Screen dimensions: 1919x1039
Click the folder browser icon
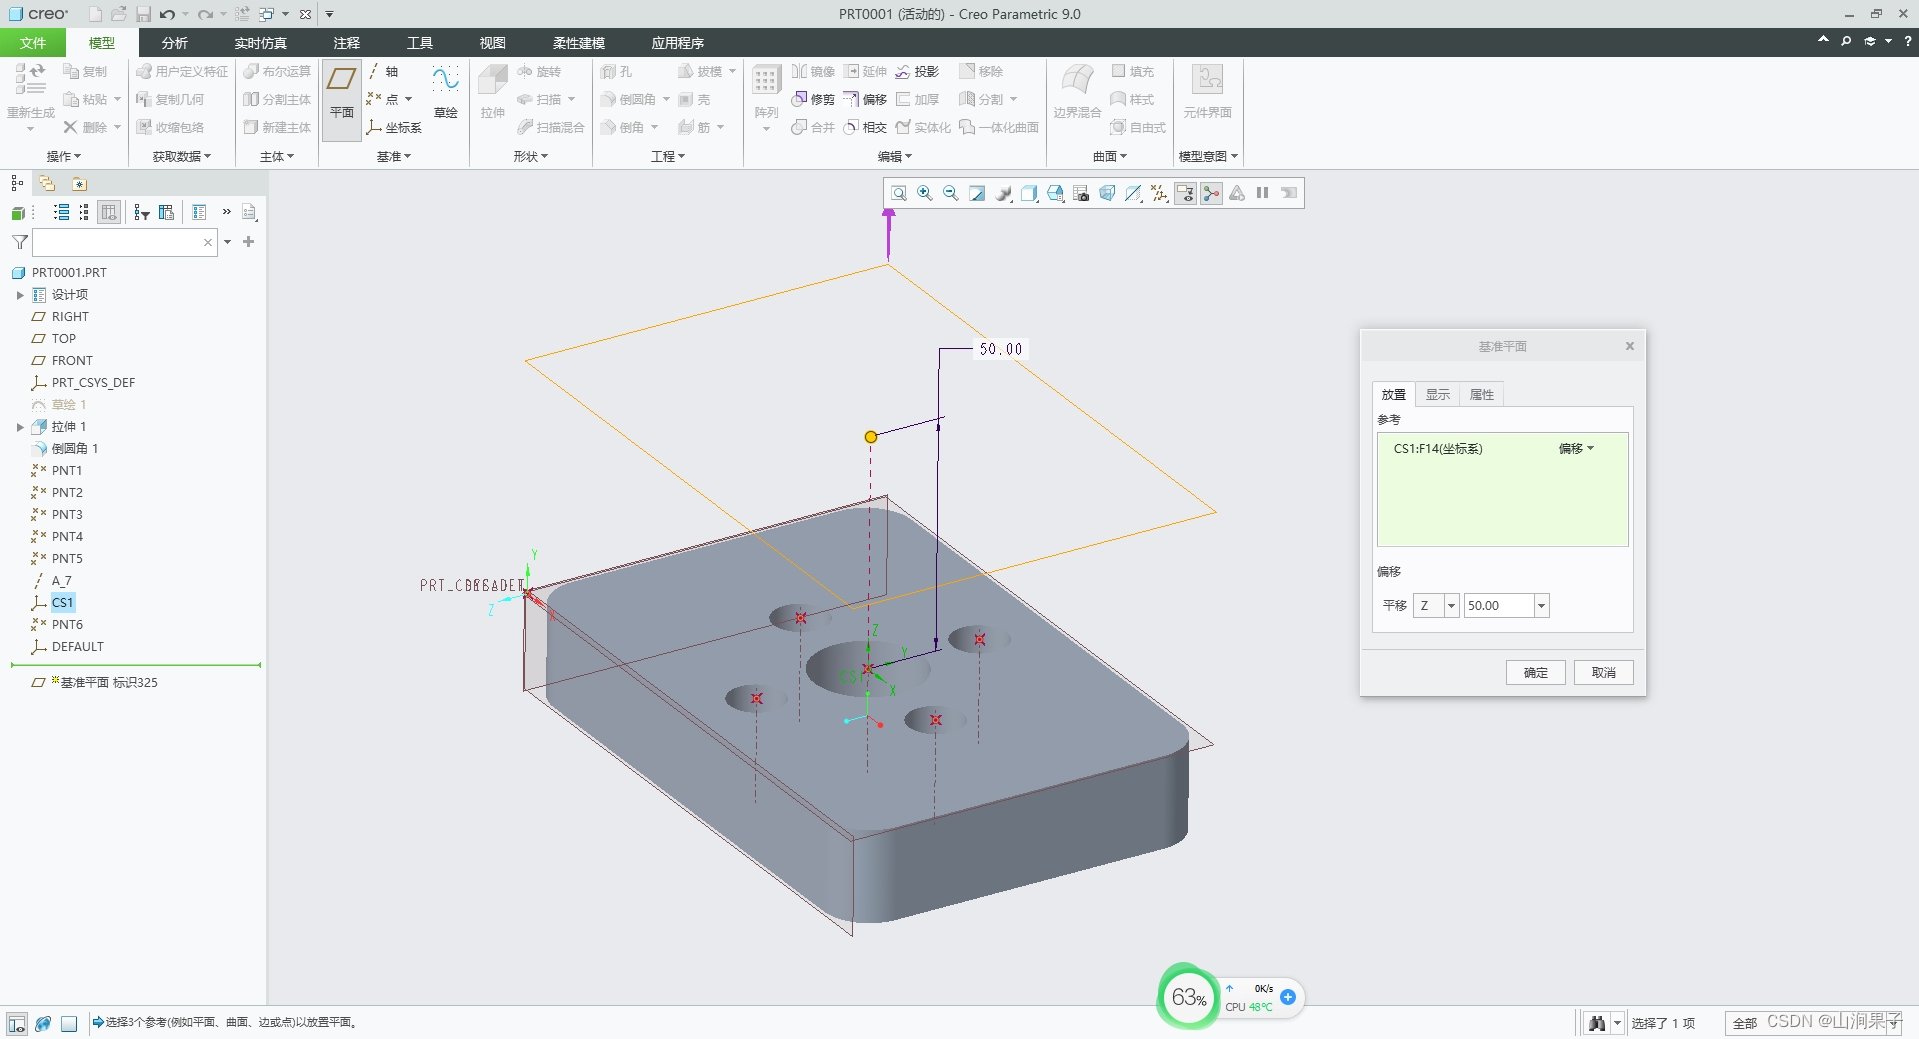[x=47, y=183]
